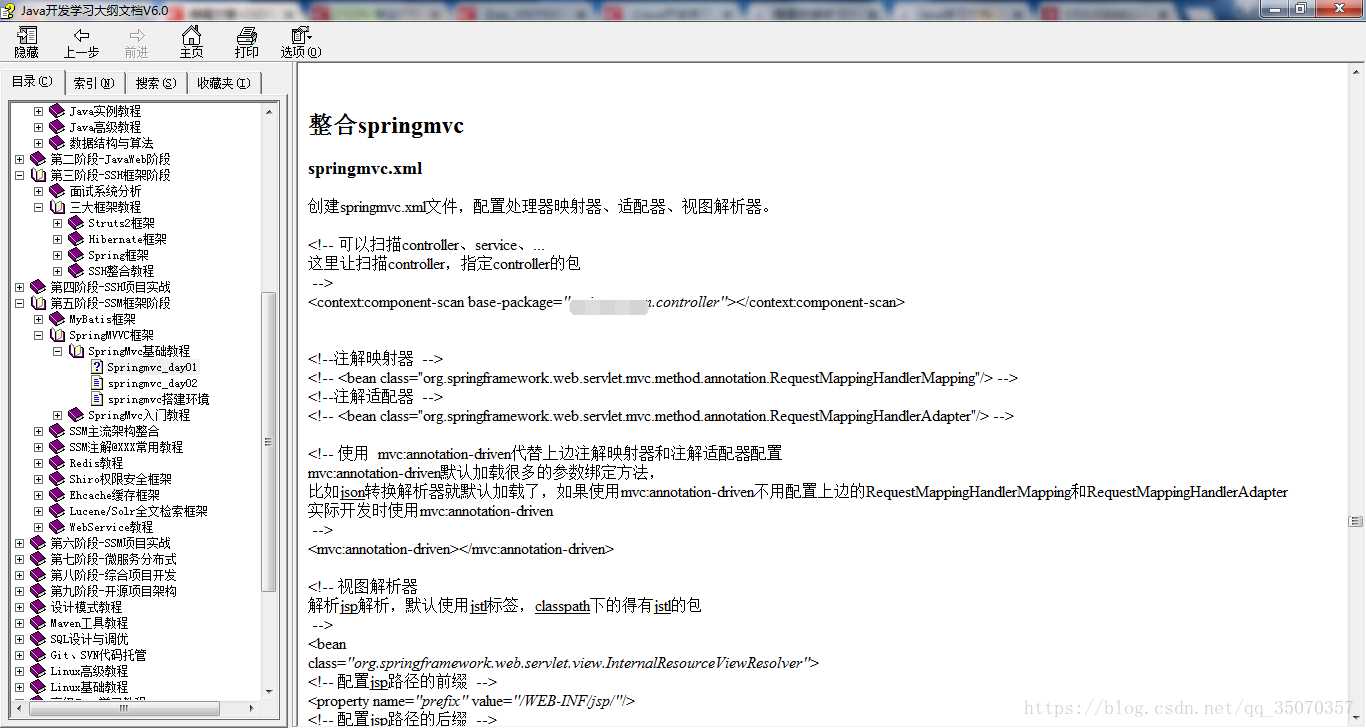Viewport: 1366px width, 728px height.
Task: Expand the 第二阶段-JavaWeb阶段 node
Action: pos(20,159)
